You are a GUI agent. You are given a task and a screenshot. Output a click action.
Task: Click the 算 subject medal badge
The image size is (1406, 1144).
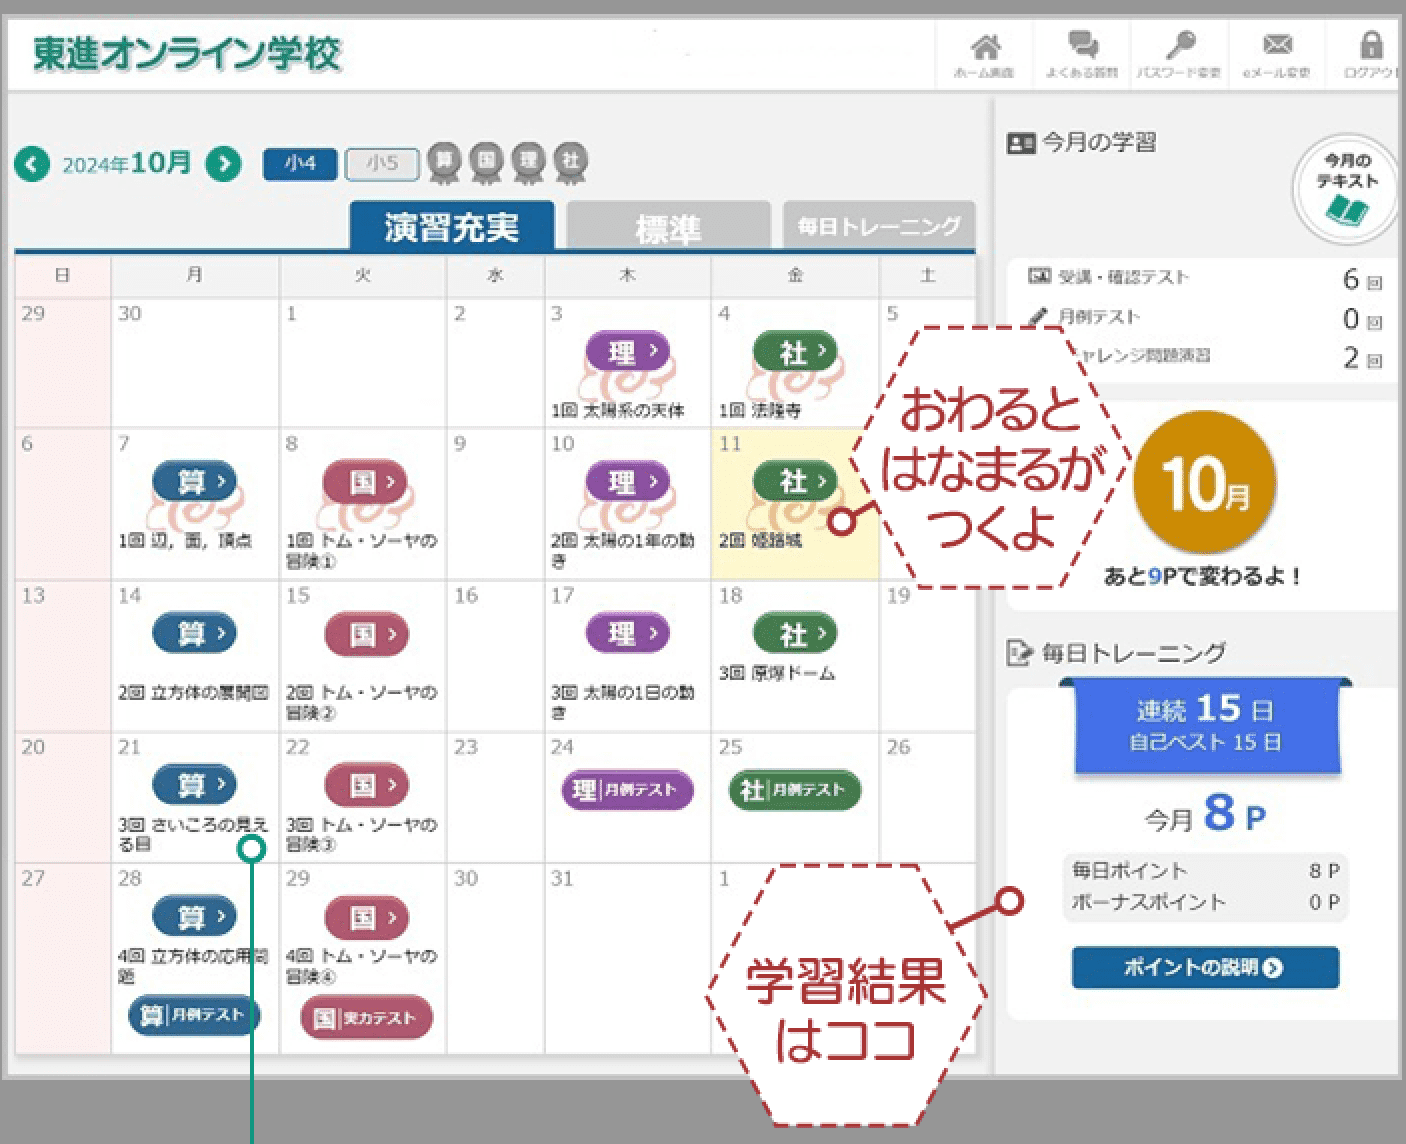[x=443, y=161]
